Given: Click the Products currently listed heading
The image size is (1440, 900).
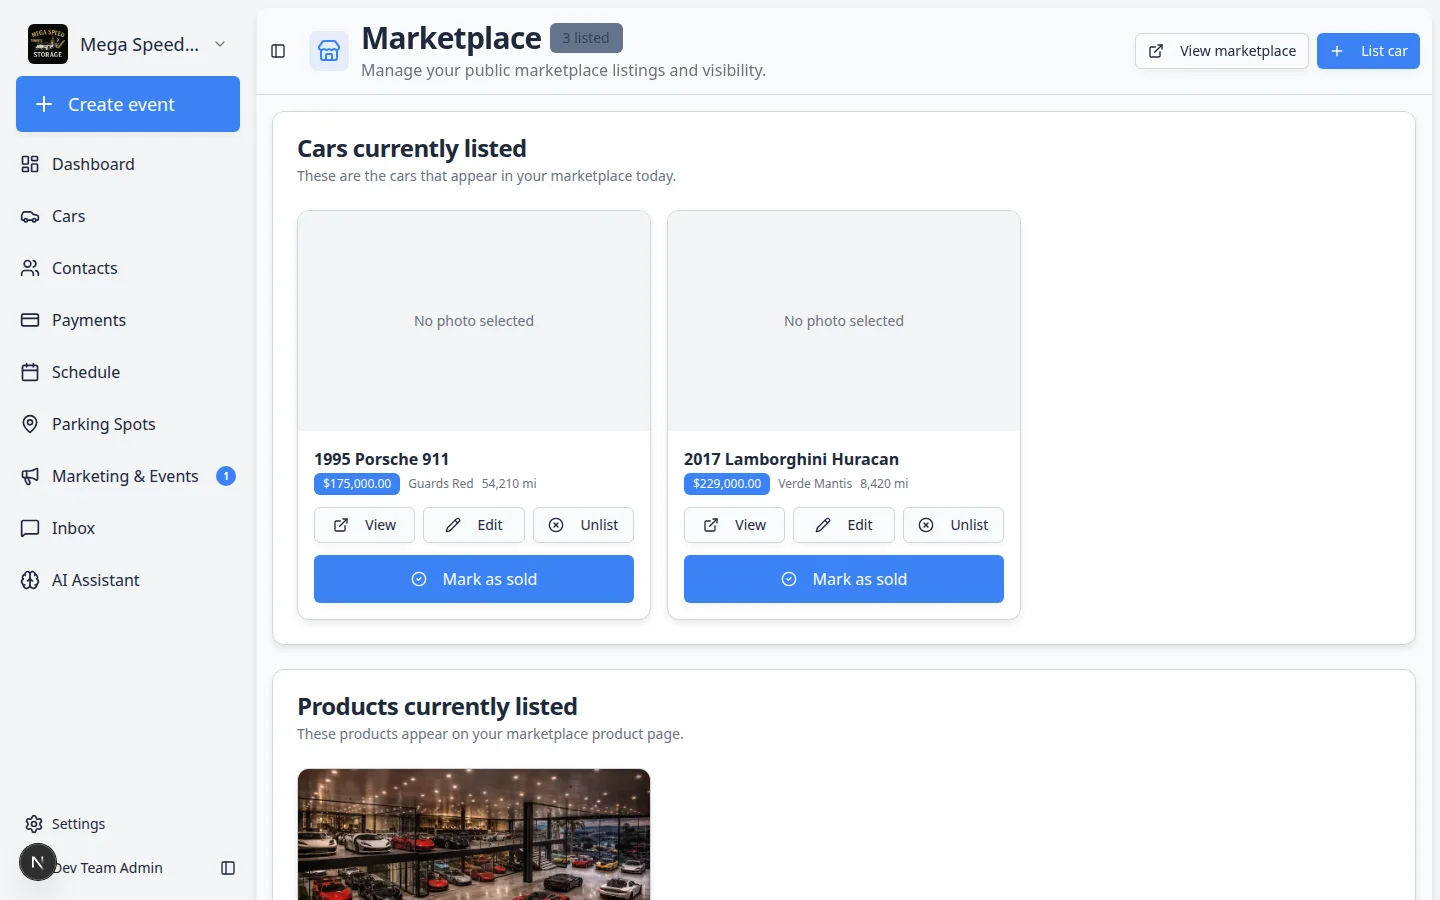Looking at the screenshot, I should (437, 706).
